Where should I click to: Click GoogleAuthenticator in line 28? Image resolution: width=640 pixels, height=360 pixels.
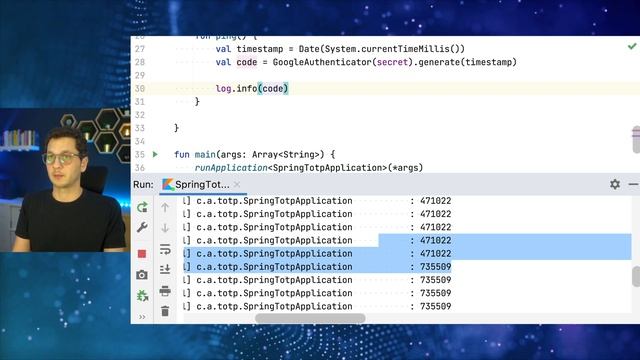322,62
